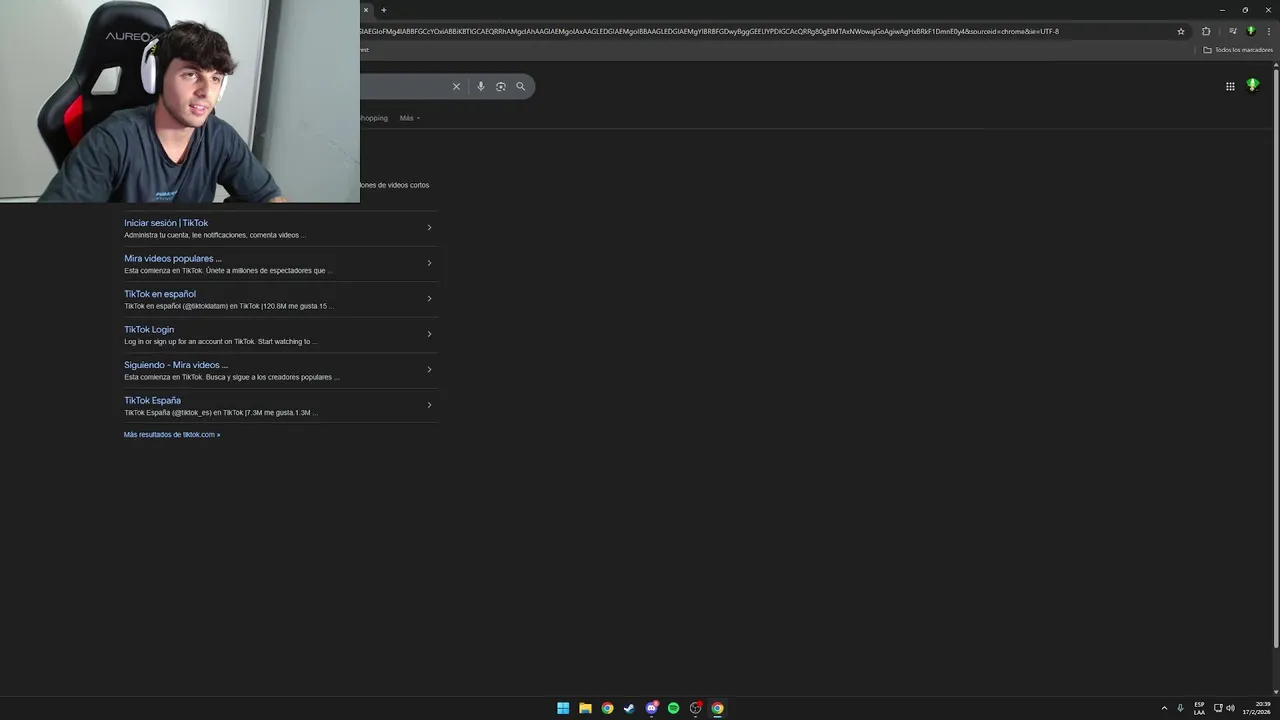The height and width of the screenshot is (720, 1280).
Task: Open the Siguiendo - Mira videos result
Action: click(x=176, y=365)
